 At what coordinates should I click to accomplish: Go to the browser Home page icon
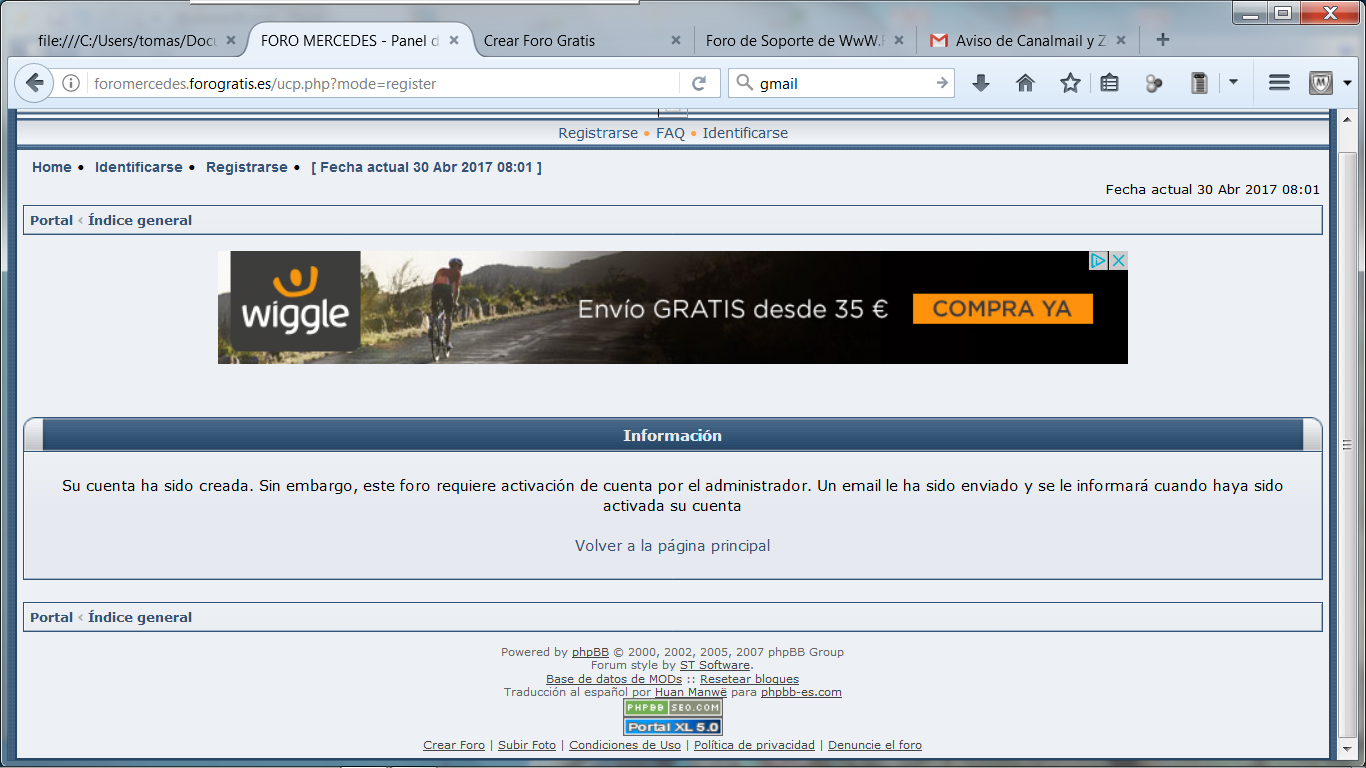click(1025, 84)
